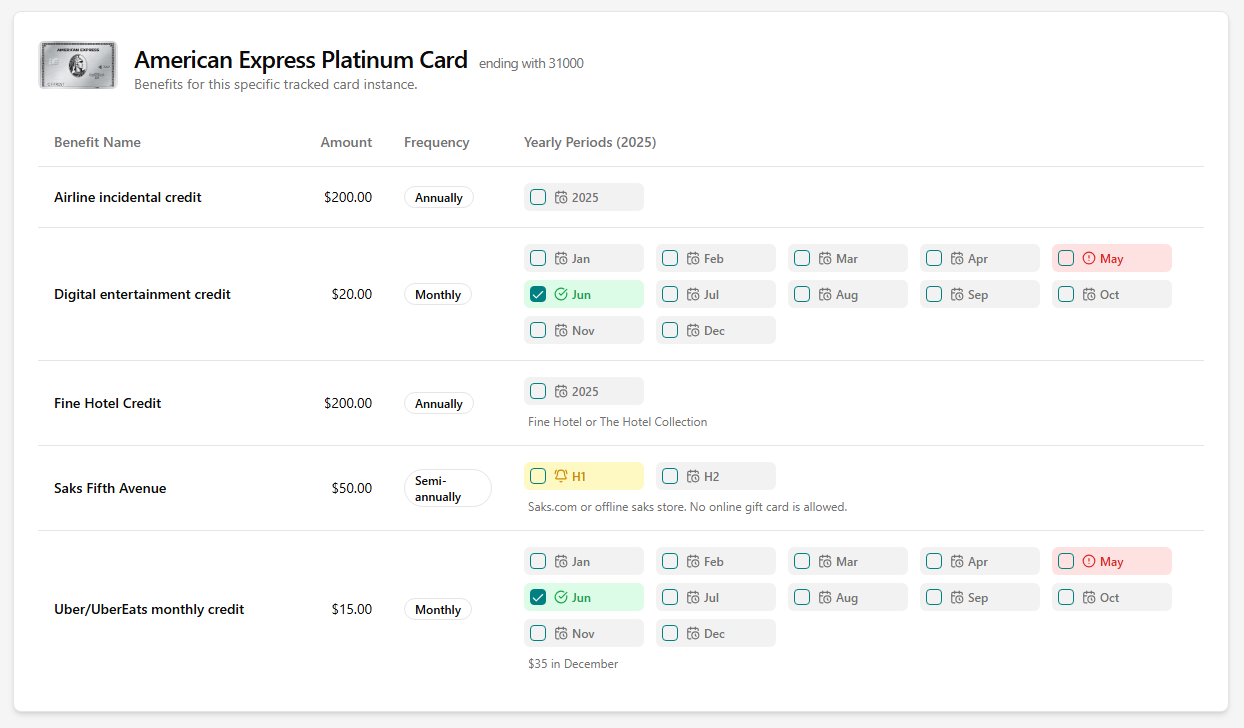The width and height of the screenshot is (1244, 728).
Task: Click the red alert icon for Uber credit May
Action: (1089, 561)
